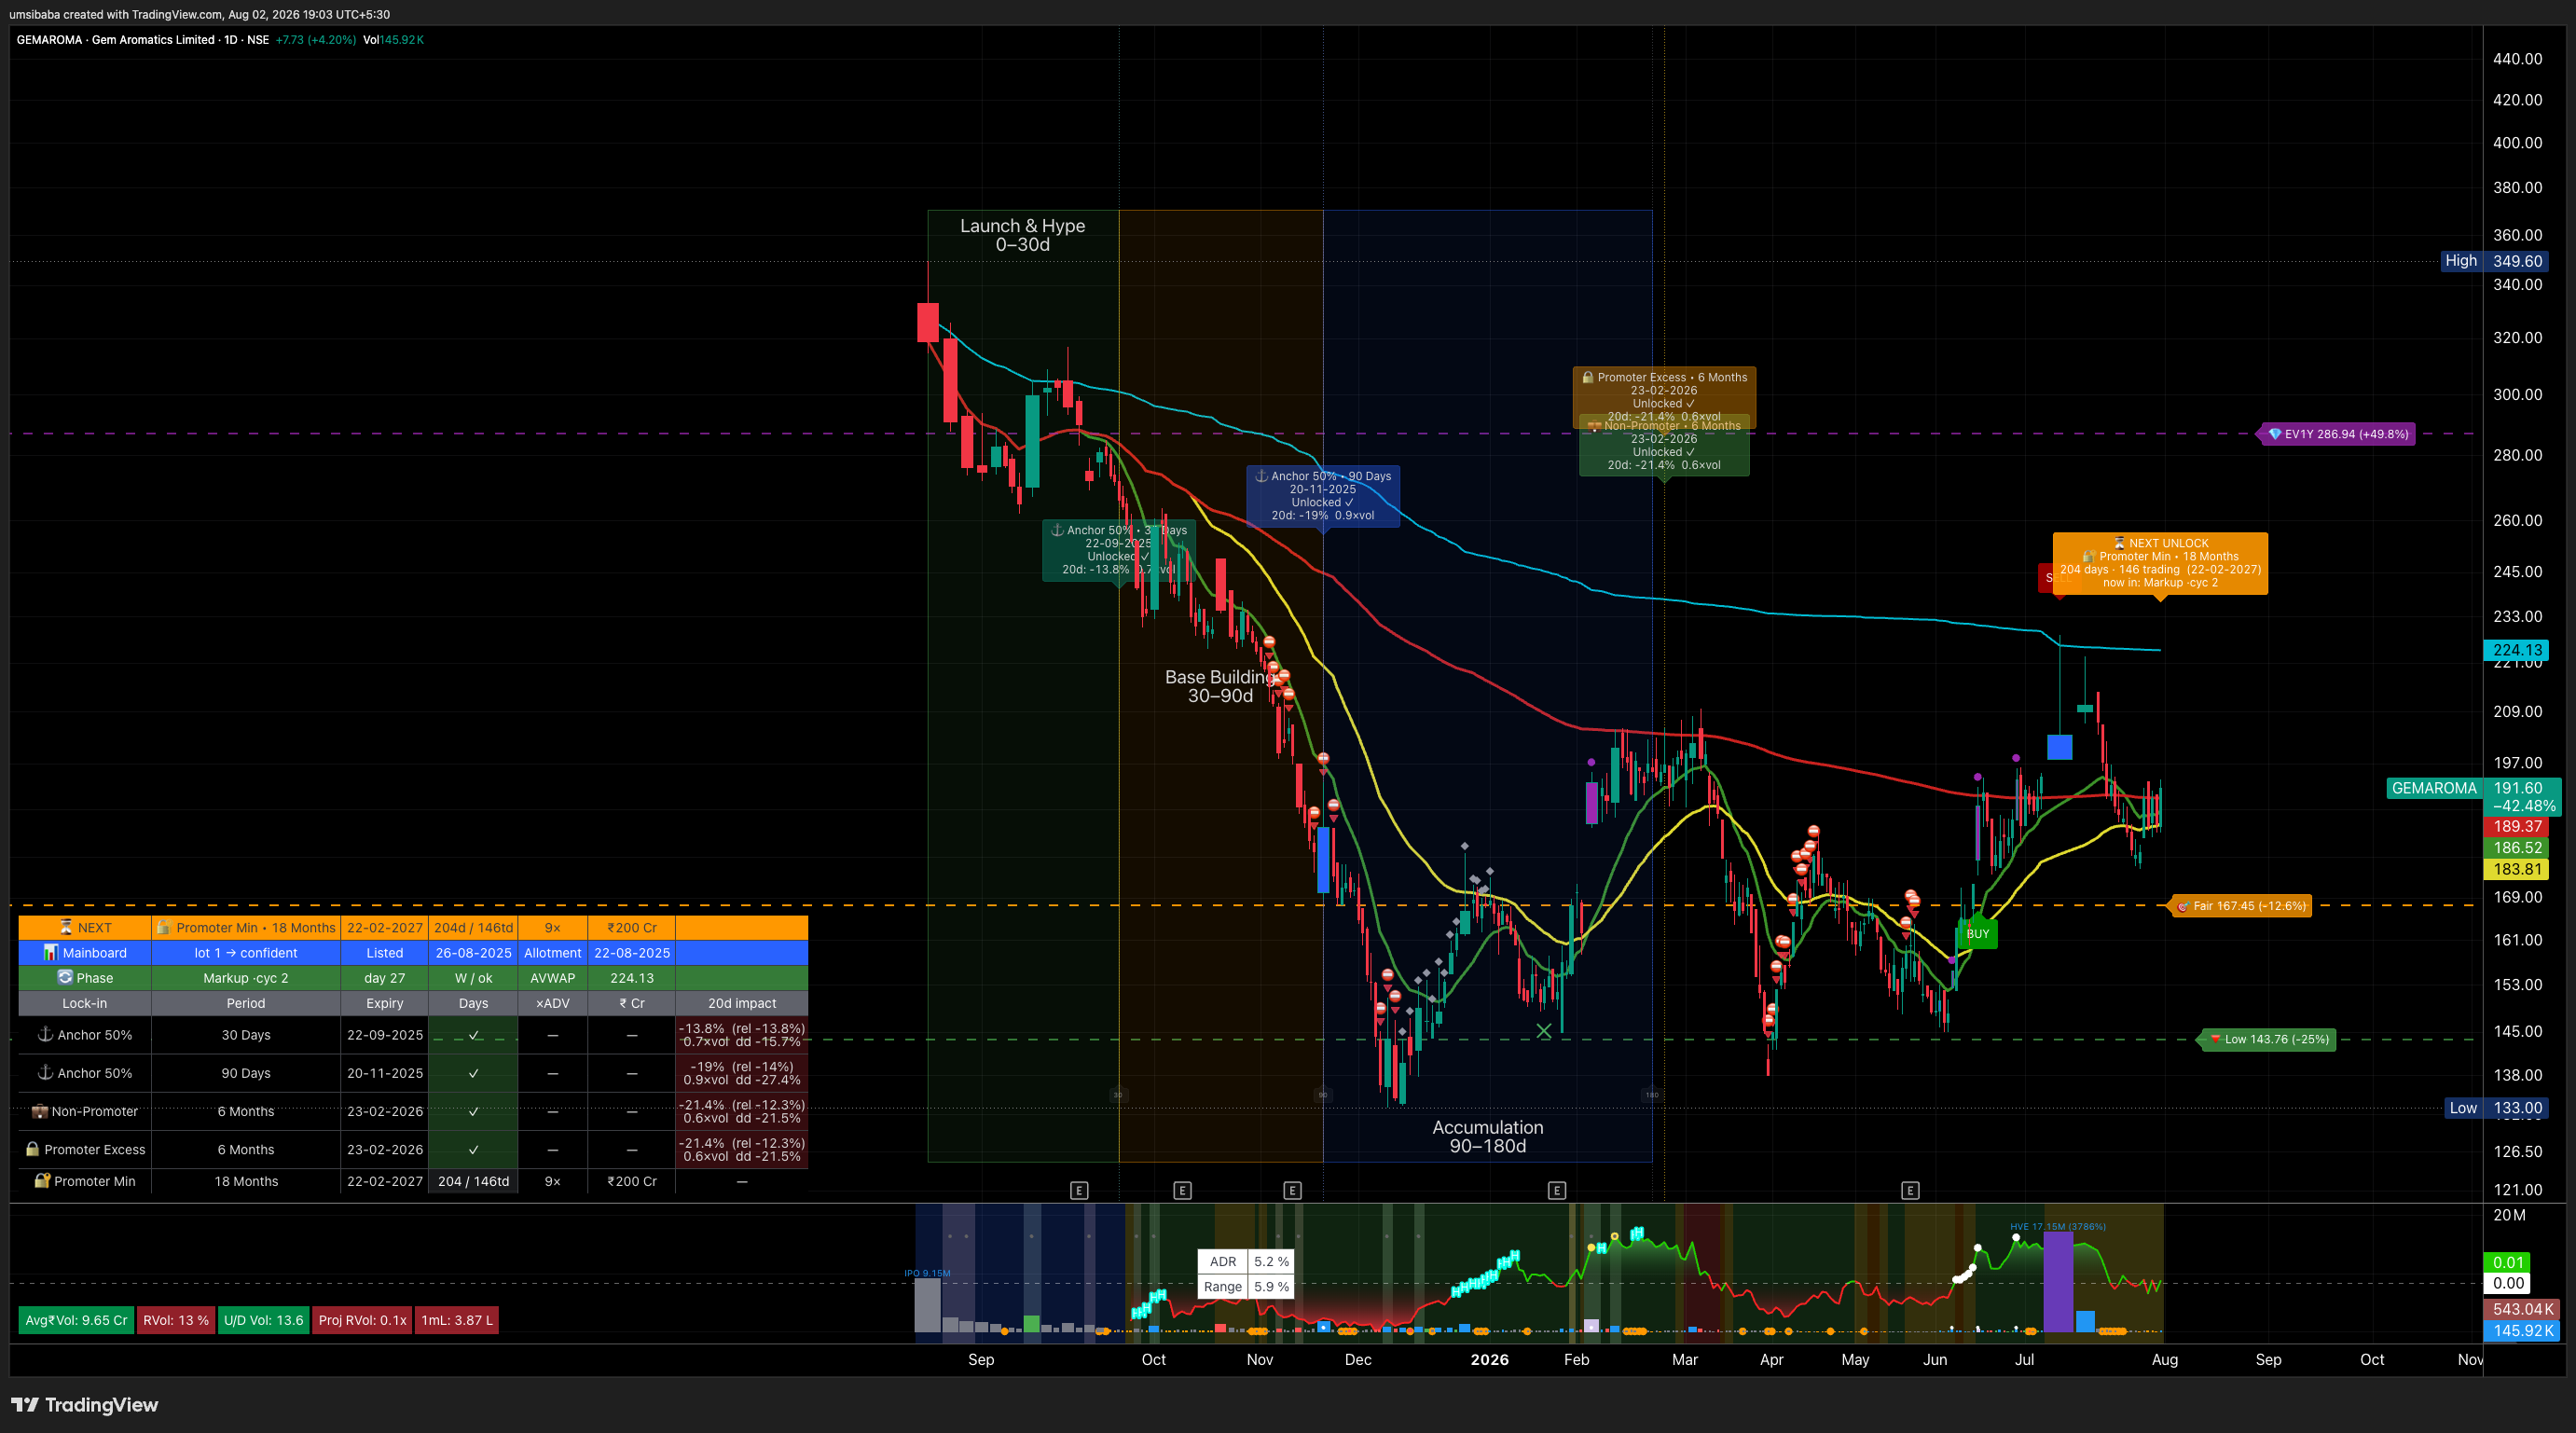Screen dimensions: 2576x1433
Task: Click the red 189.37 price axis label
Action: tap(2516, 826)
